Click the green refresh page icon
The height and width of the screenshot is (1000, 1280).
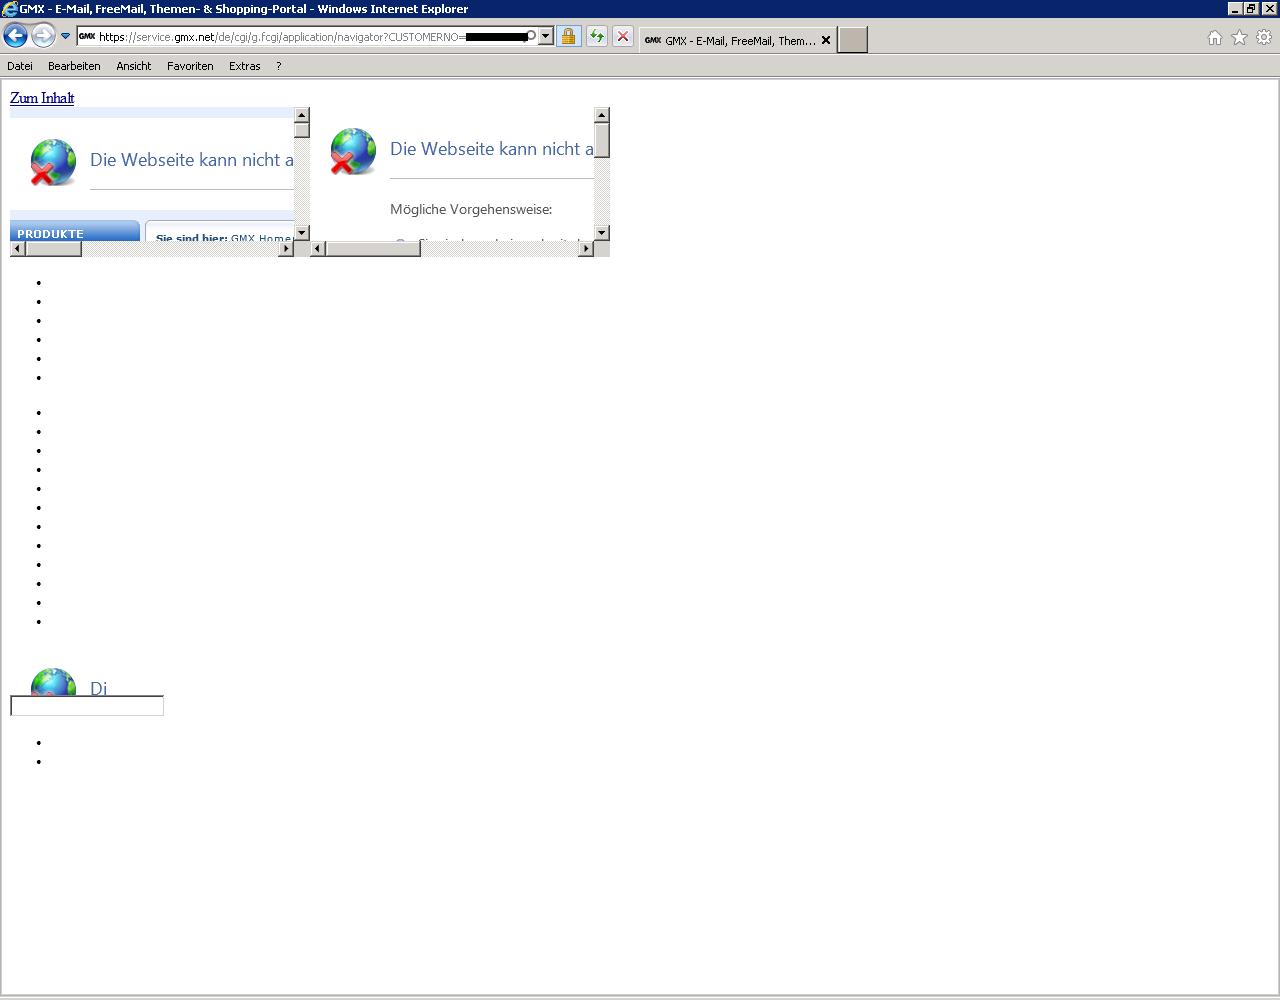(597, 37)
